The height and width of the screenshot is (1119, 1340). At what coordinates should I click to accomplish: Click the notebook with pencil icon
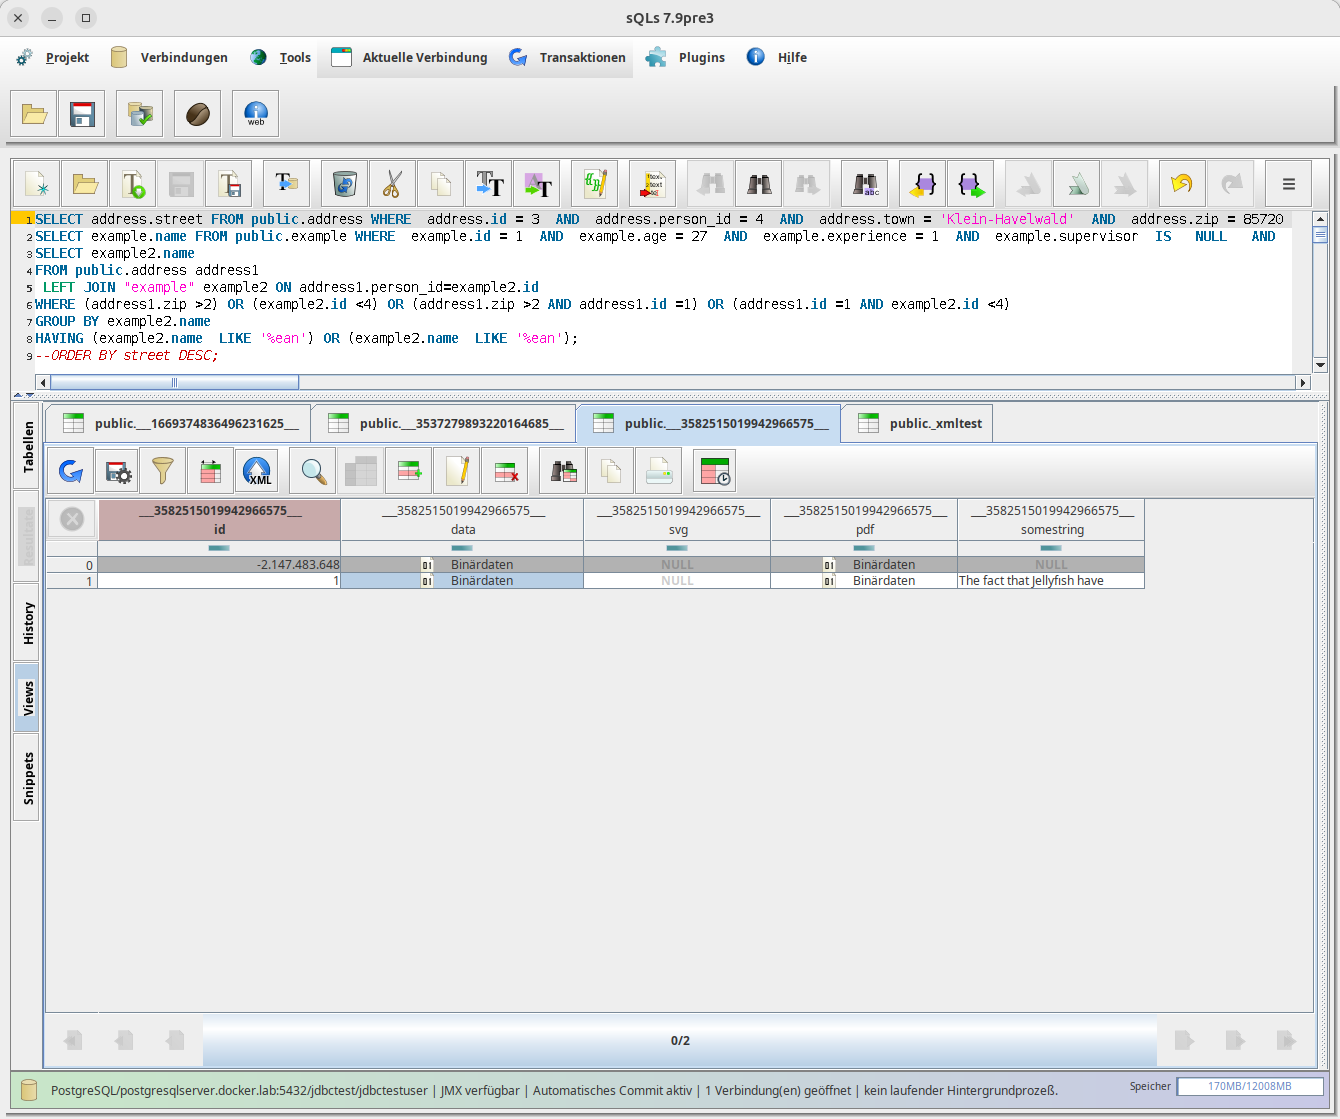click(595, 184)
